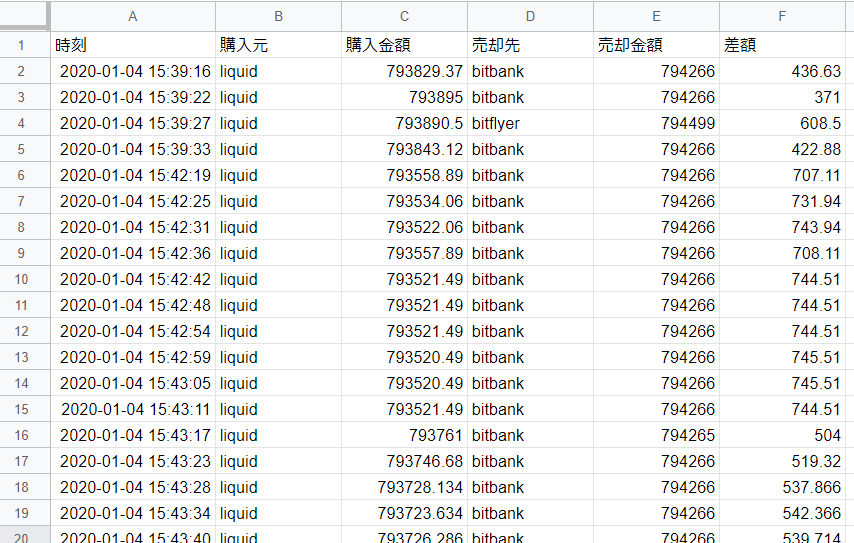Select column E header
854x543 pixels.
[656, 16]
